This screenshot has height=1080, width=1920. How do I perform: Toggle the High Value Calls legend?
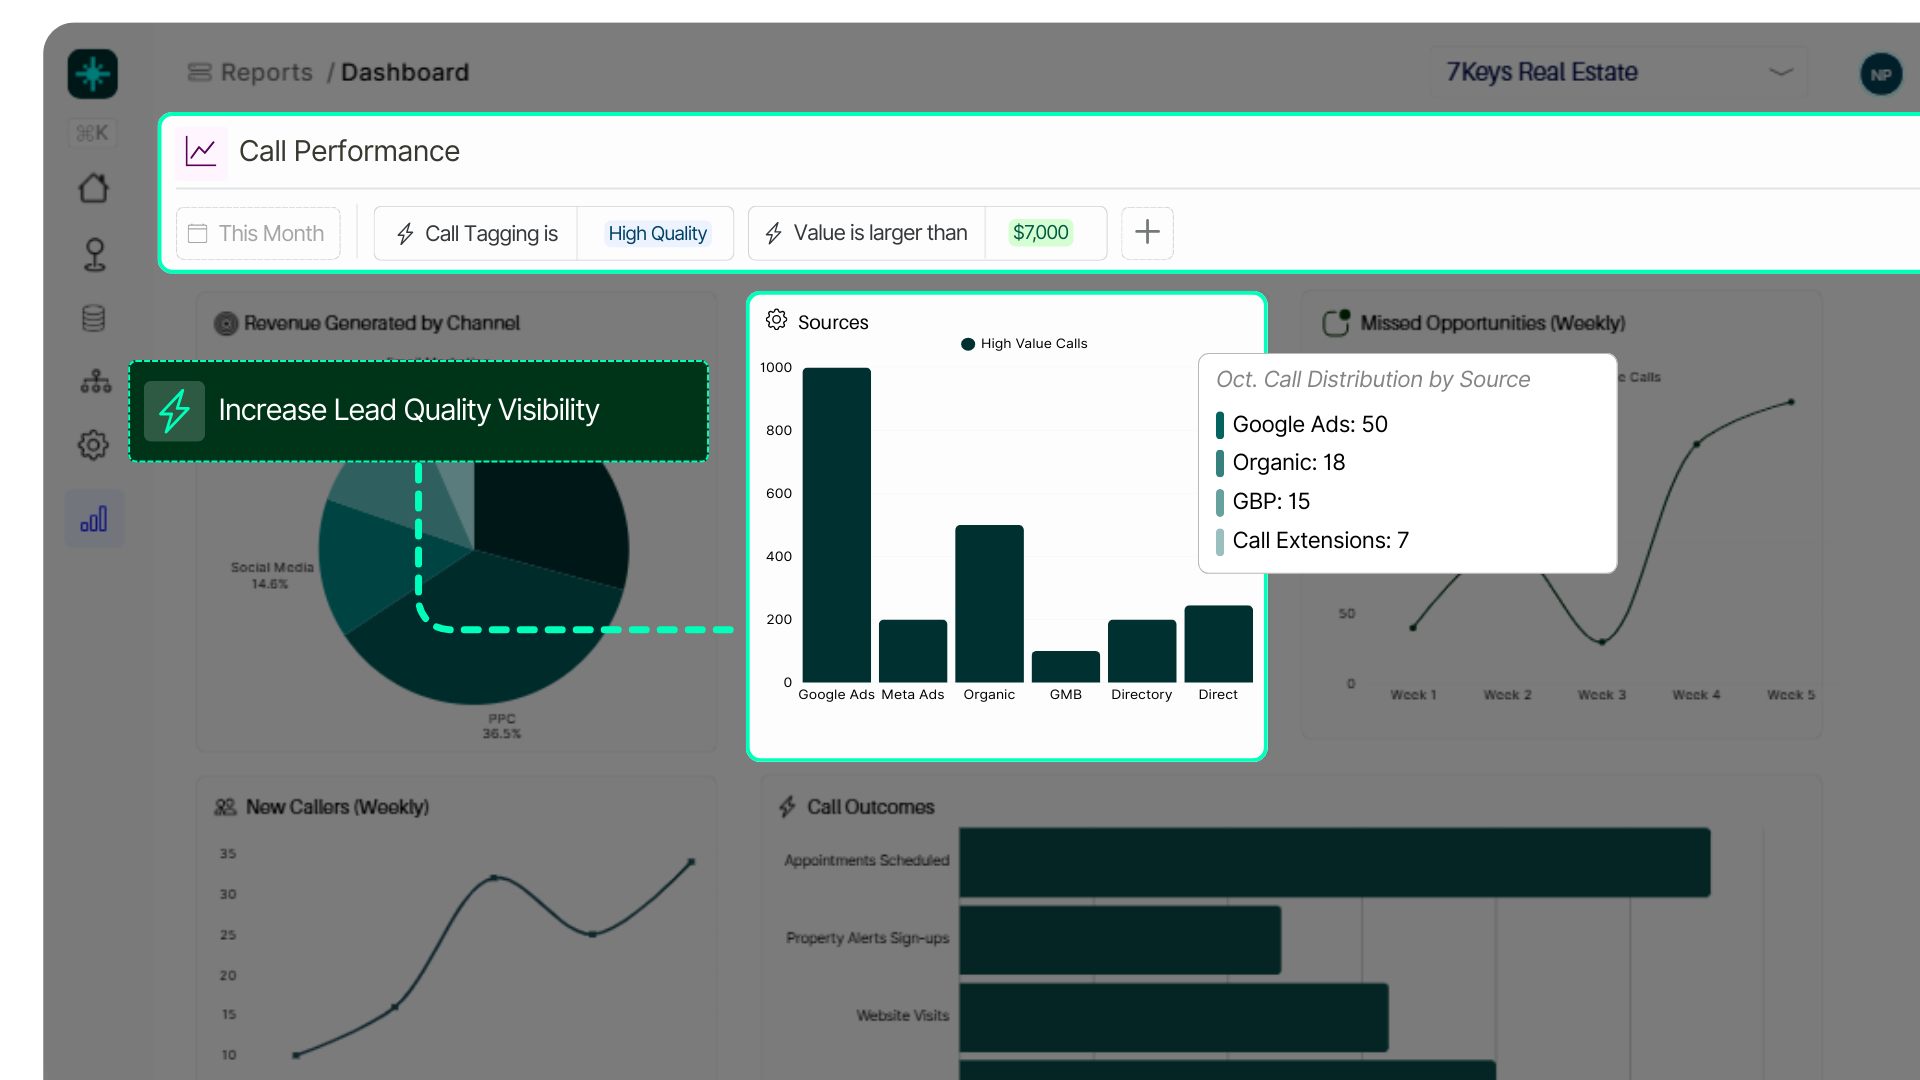pos(1024,344)
